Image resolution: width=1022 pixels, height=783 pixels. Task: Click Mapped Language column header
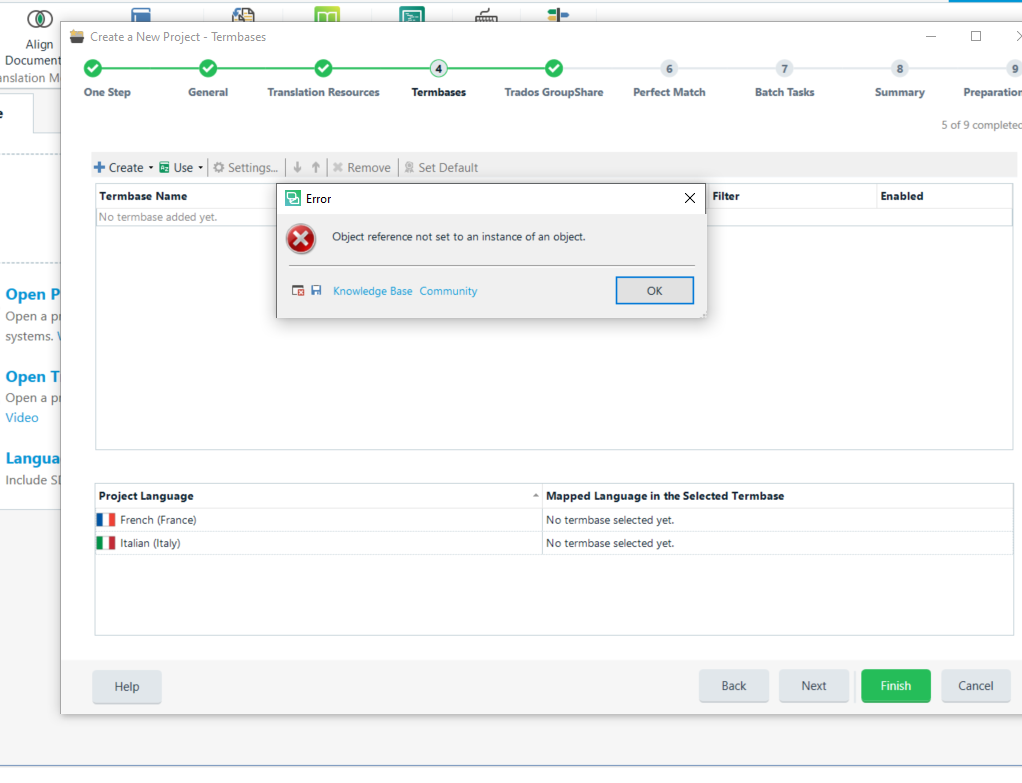[777, 496]
